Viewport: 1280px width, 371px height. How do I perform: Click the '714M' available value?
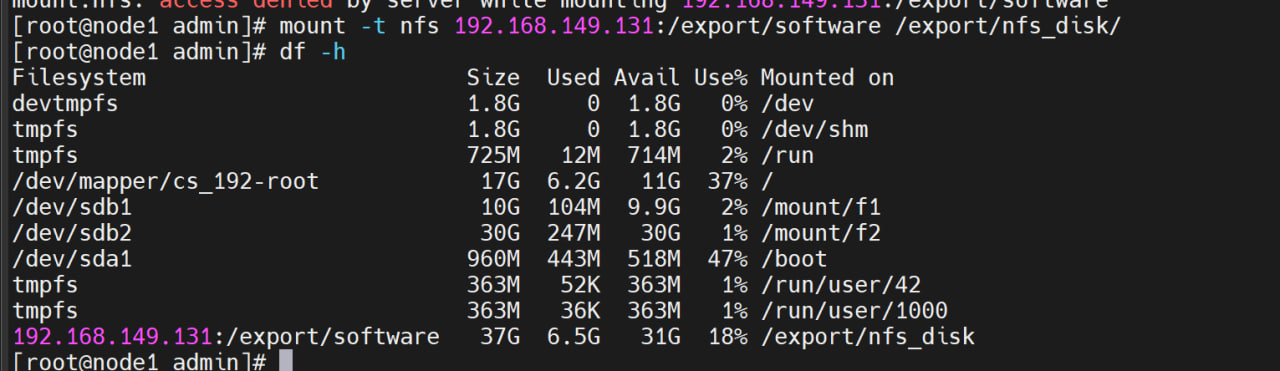pyautogui.click(x=654, y=155)
